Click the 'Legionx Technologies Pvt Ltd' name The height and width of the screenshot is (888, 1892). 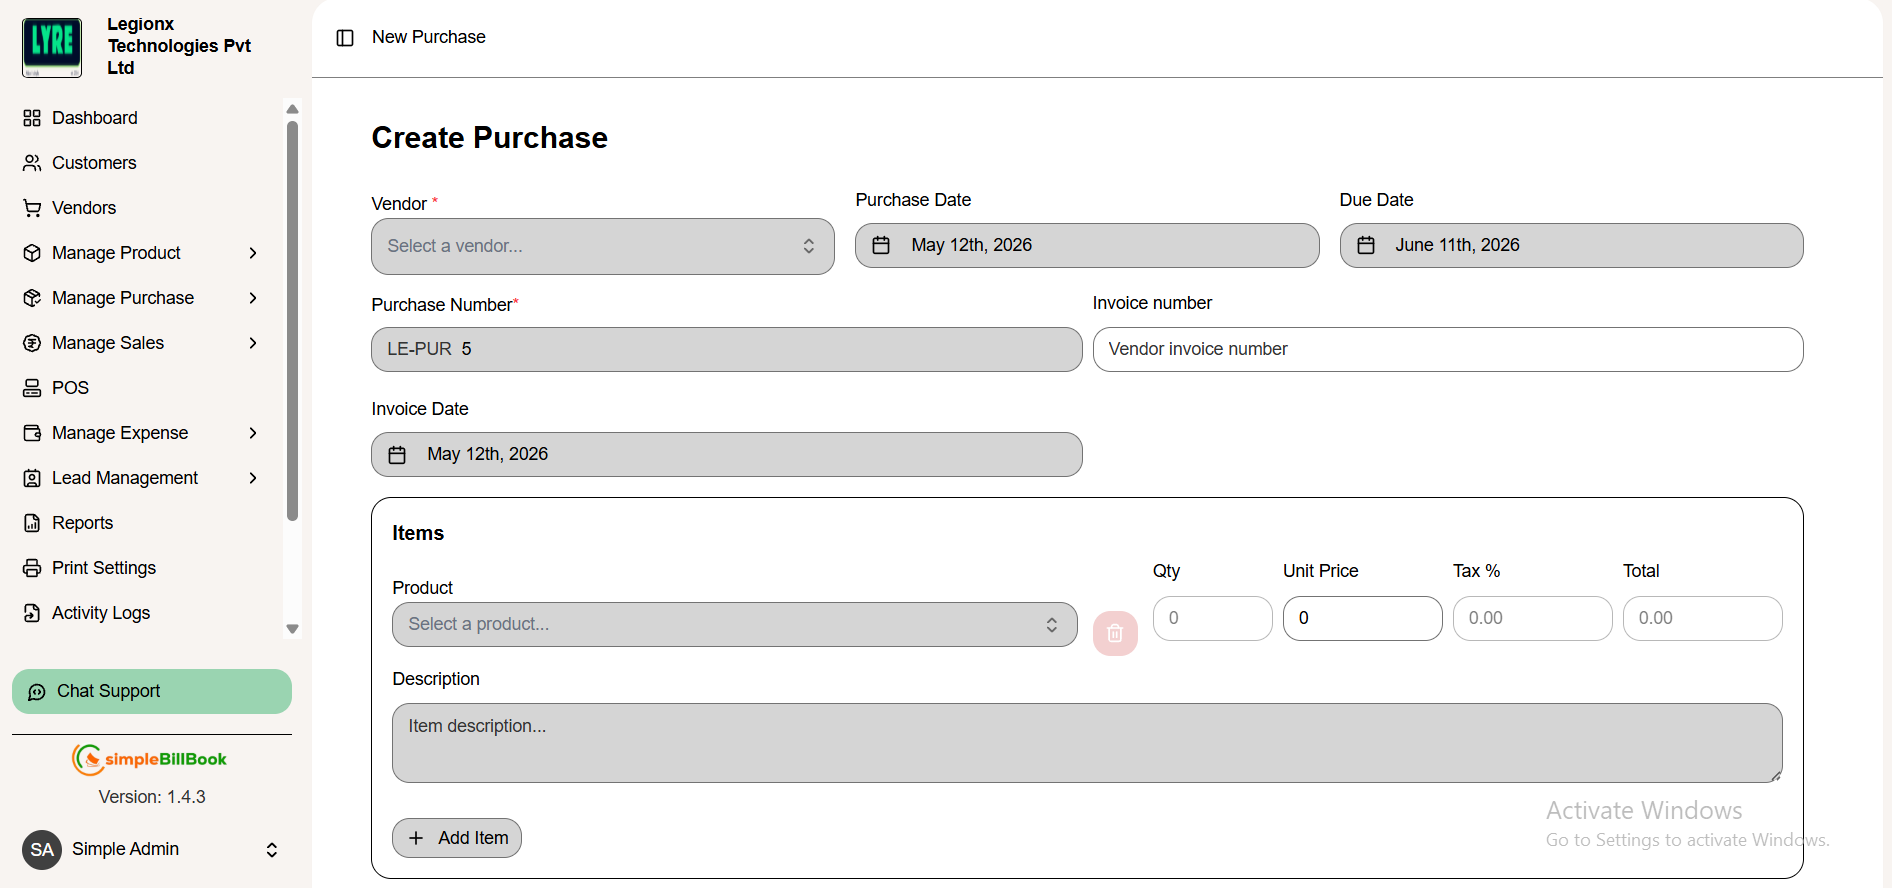tap(180, 46)
